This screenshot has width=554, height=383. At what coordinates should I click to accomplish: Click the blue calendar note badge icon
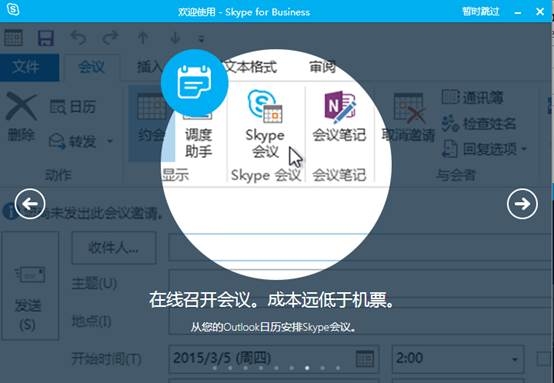(x=194, y=83)
